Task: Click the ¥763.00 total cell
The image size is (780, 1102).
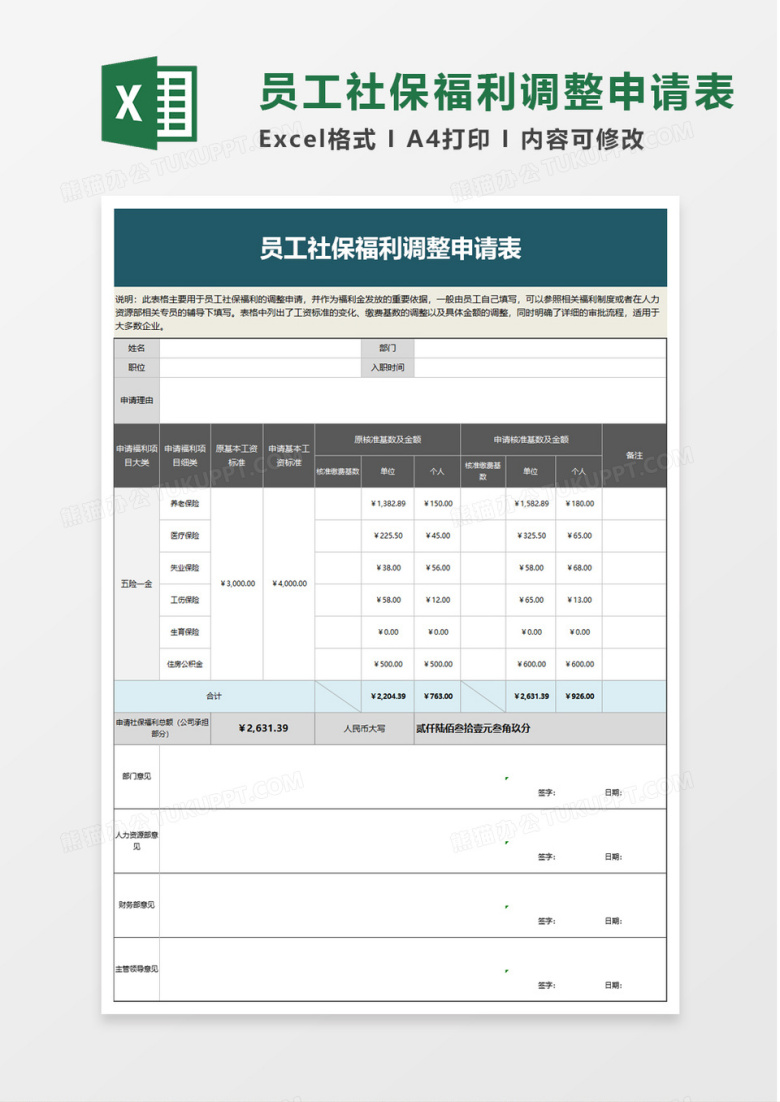Action: (x=437, y=696)
